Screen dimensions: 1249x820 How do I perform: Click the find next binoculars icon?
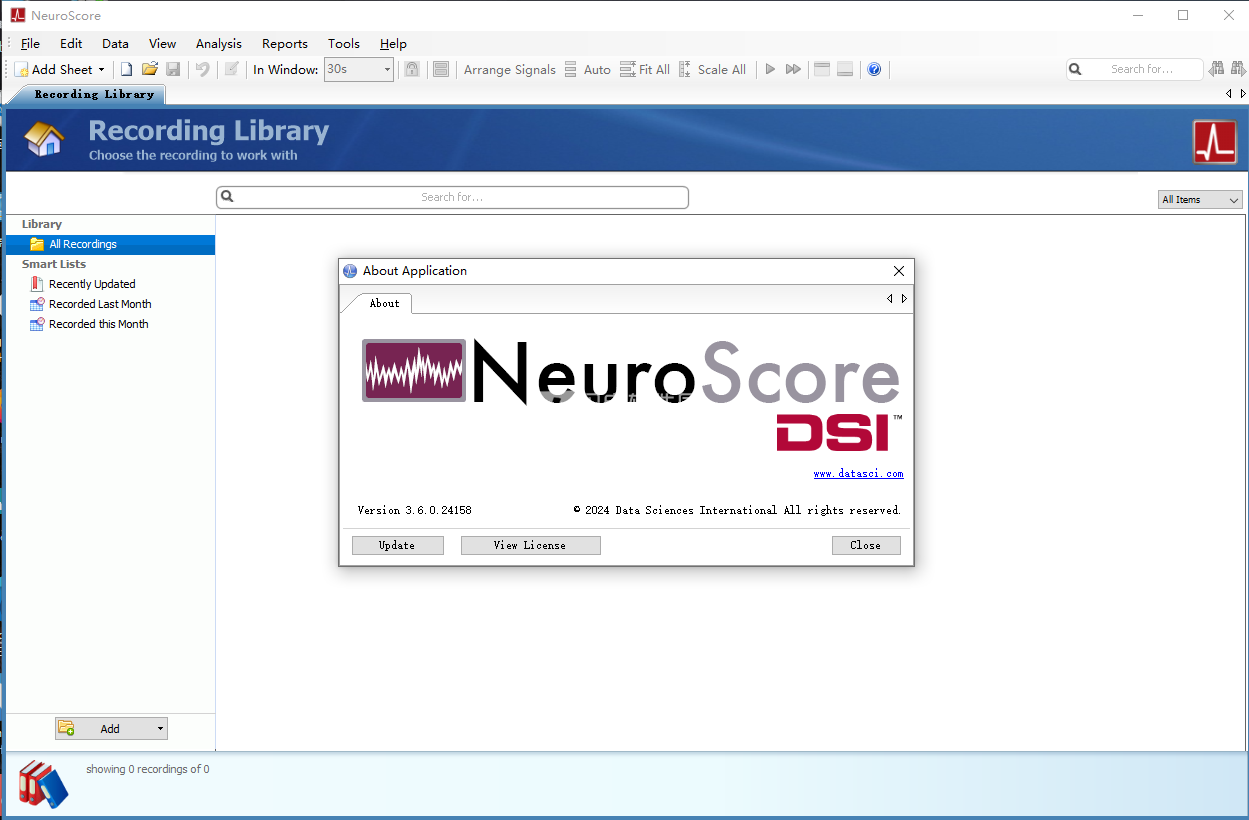1238,69
